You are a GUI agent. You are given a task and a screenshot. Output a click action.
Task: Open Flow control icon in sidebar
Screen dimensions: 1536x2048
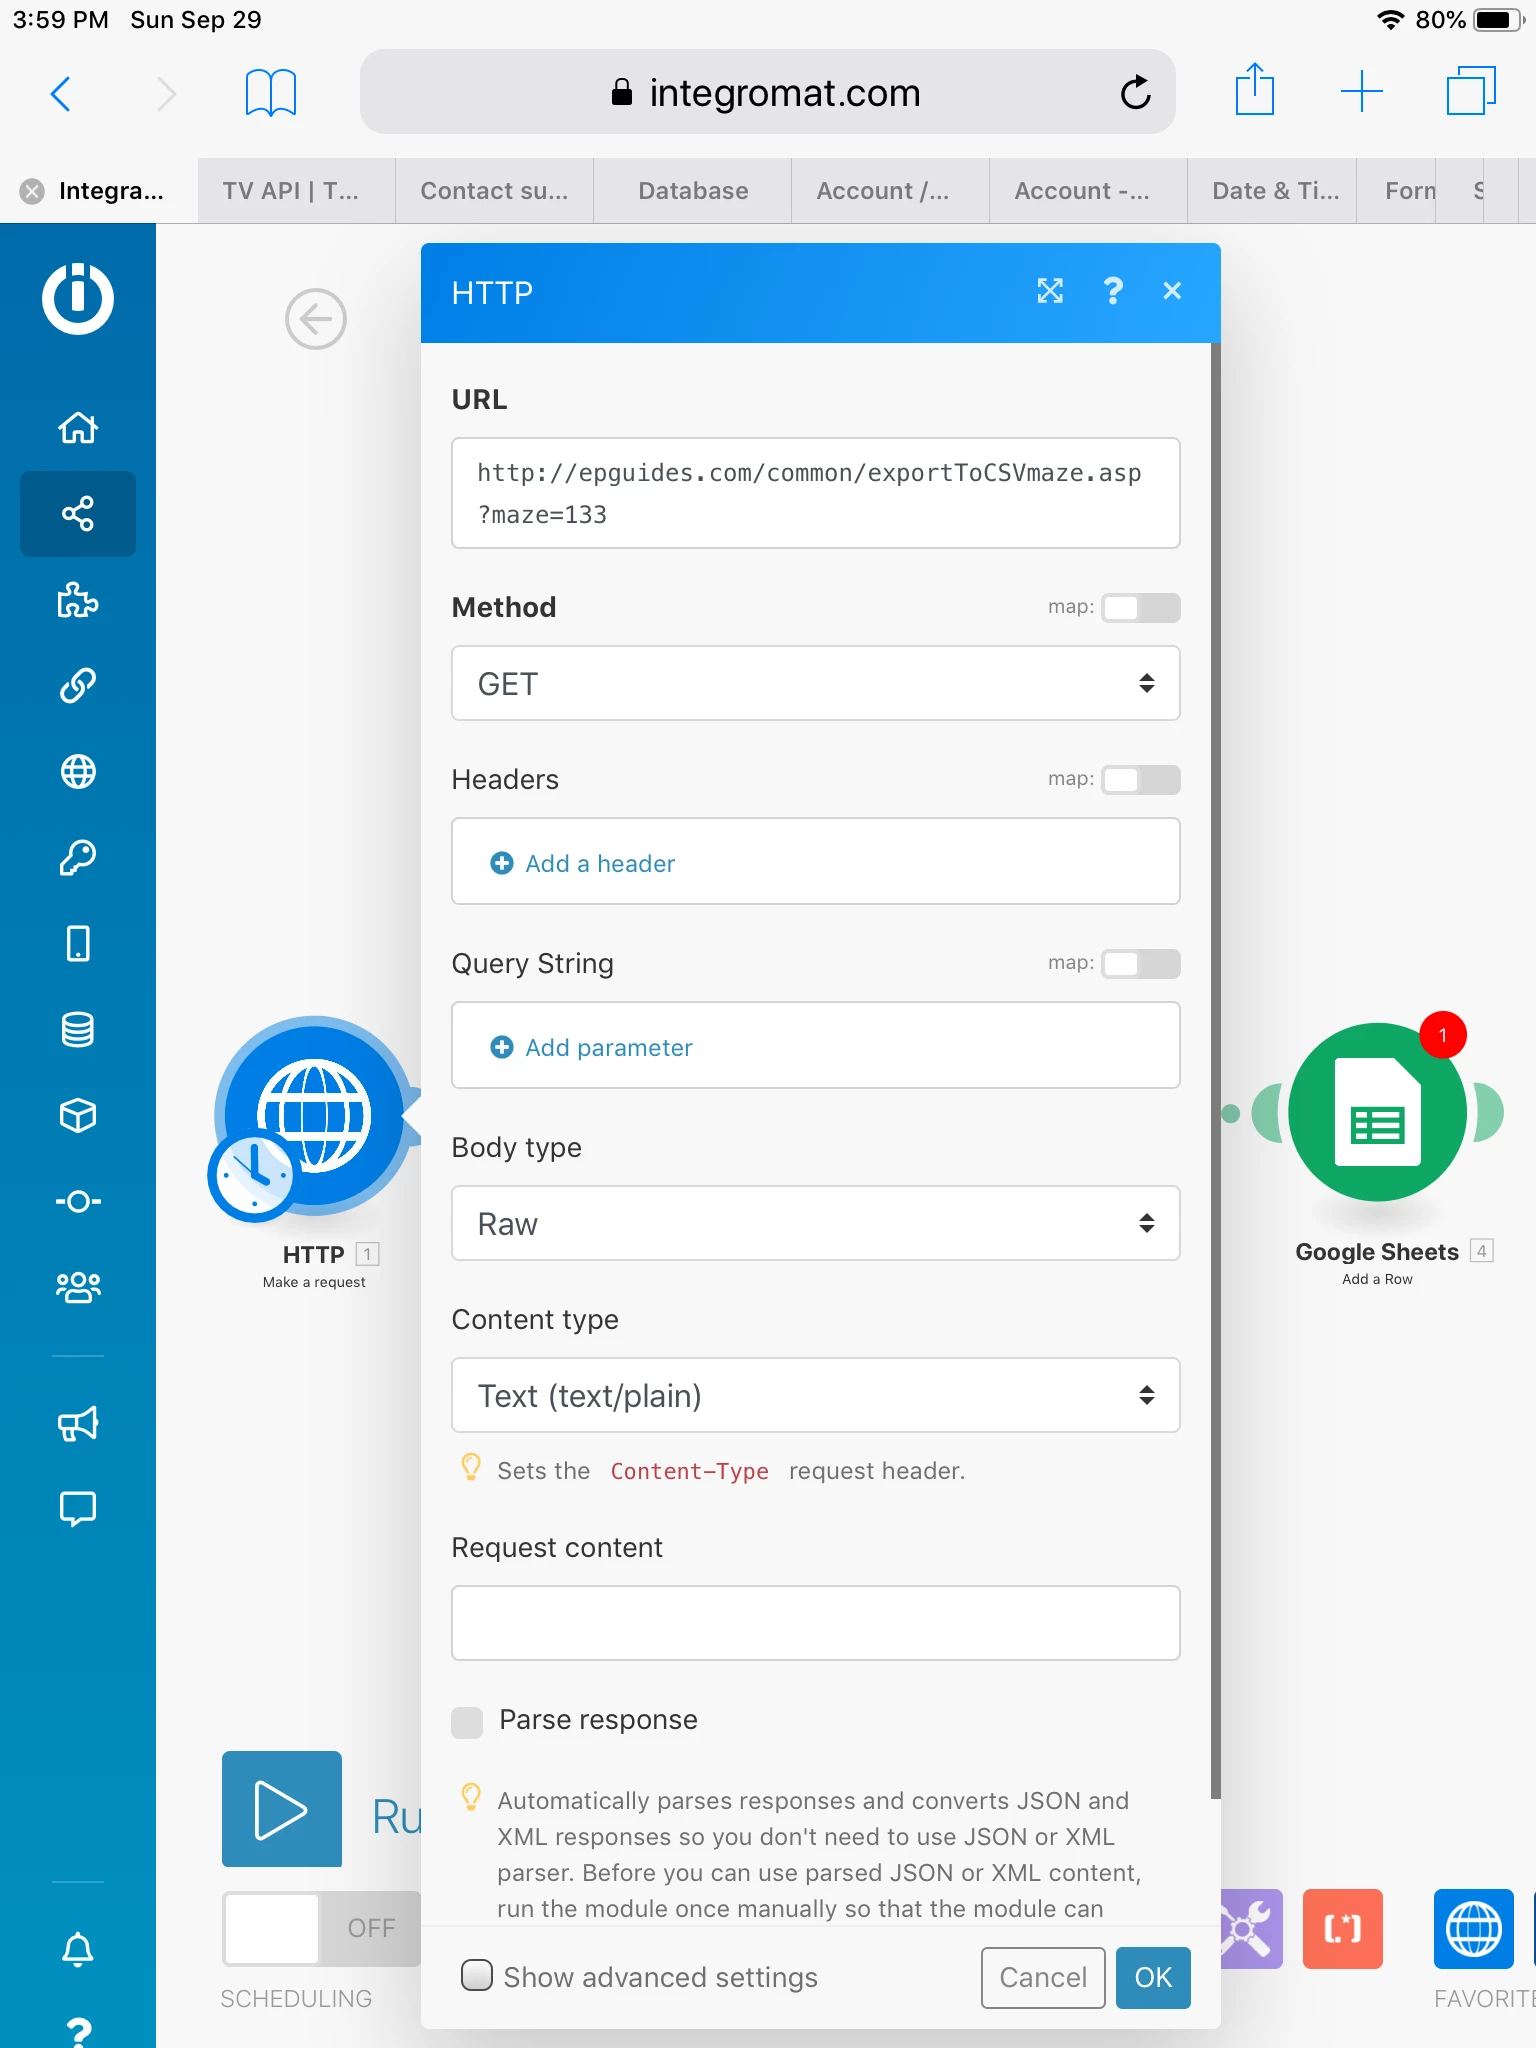(78, 1201)
